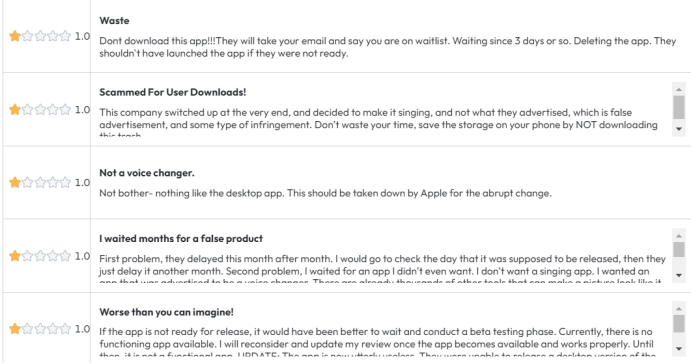Viewport: 691px width, 364px height.
Task: Click scrollbar thumb in I waited months review
Action: tap(679, 249)
